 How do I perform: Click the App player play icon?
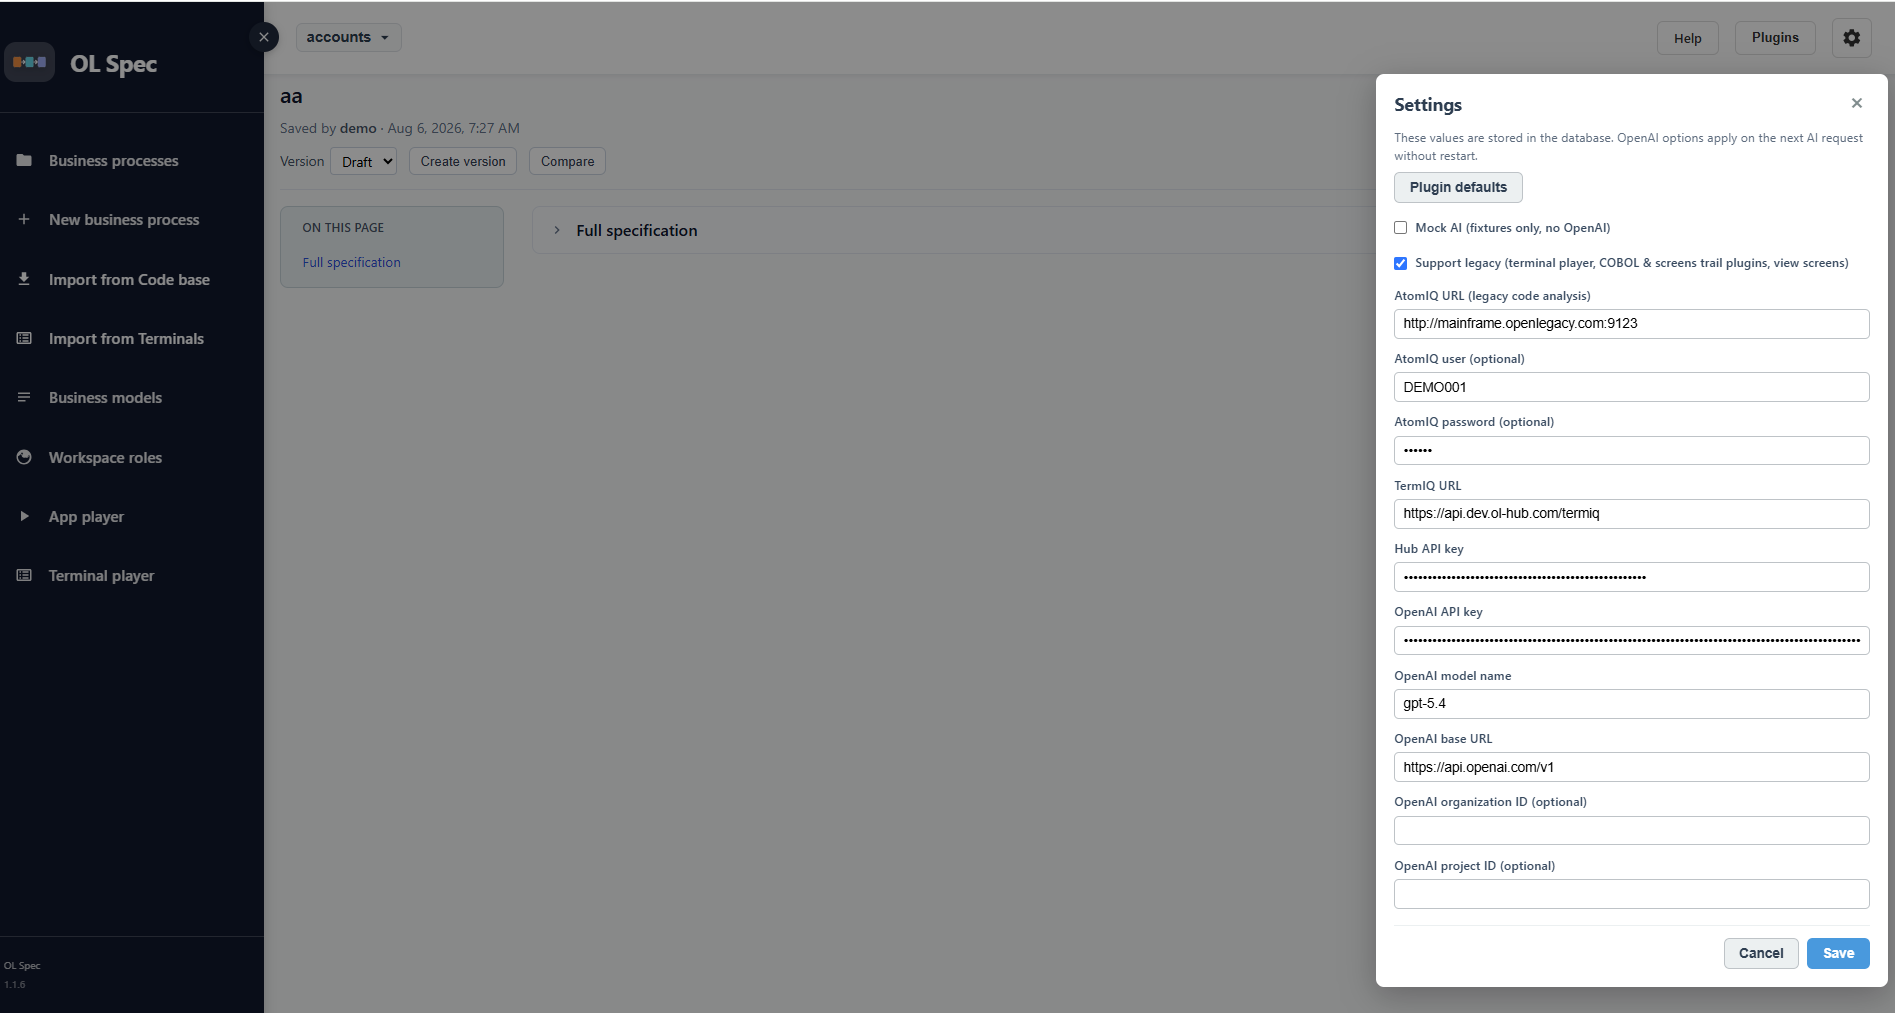[24, 516]
